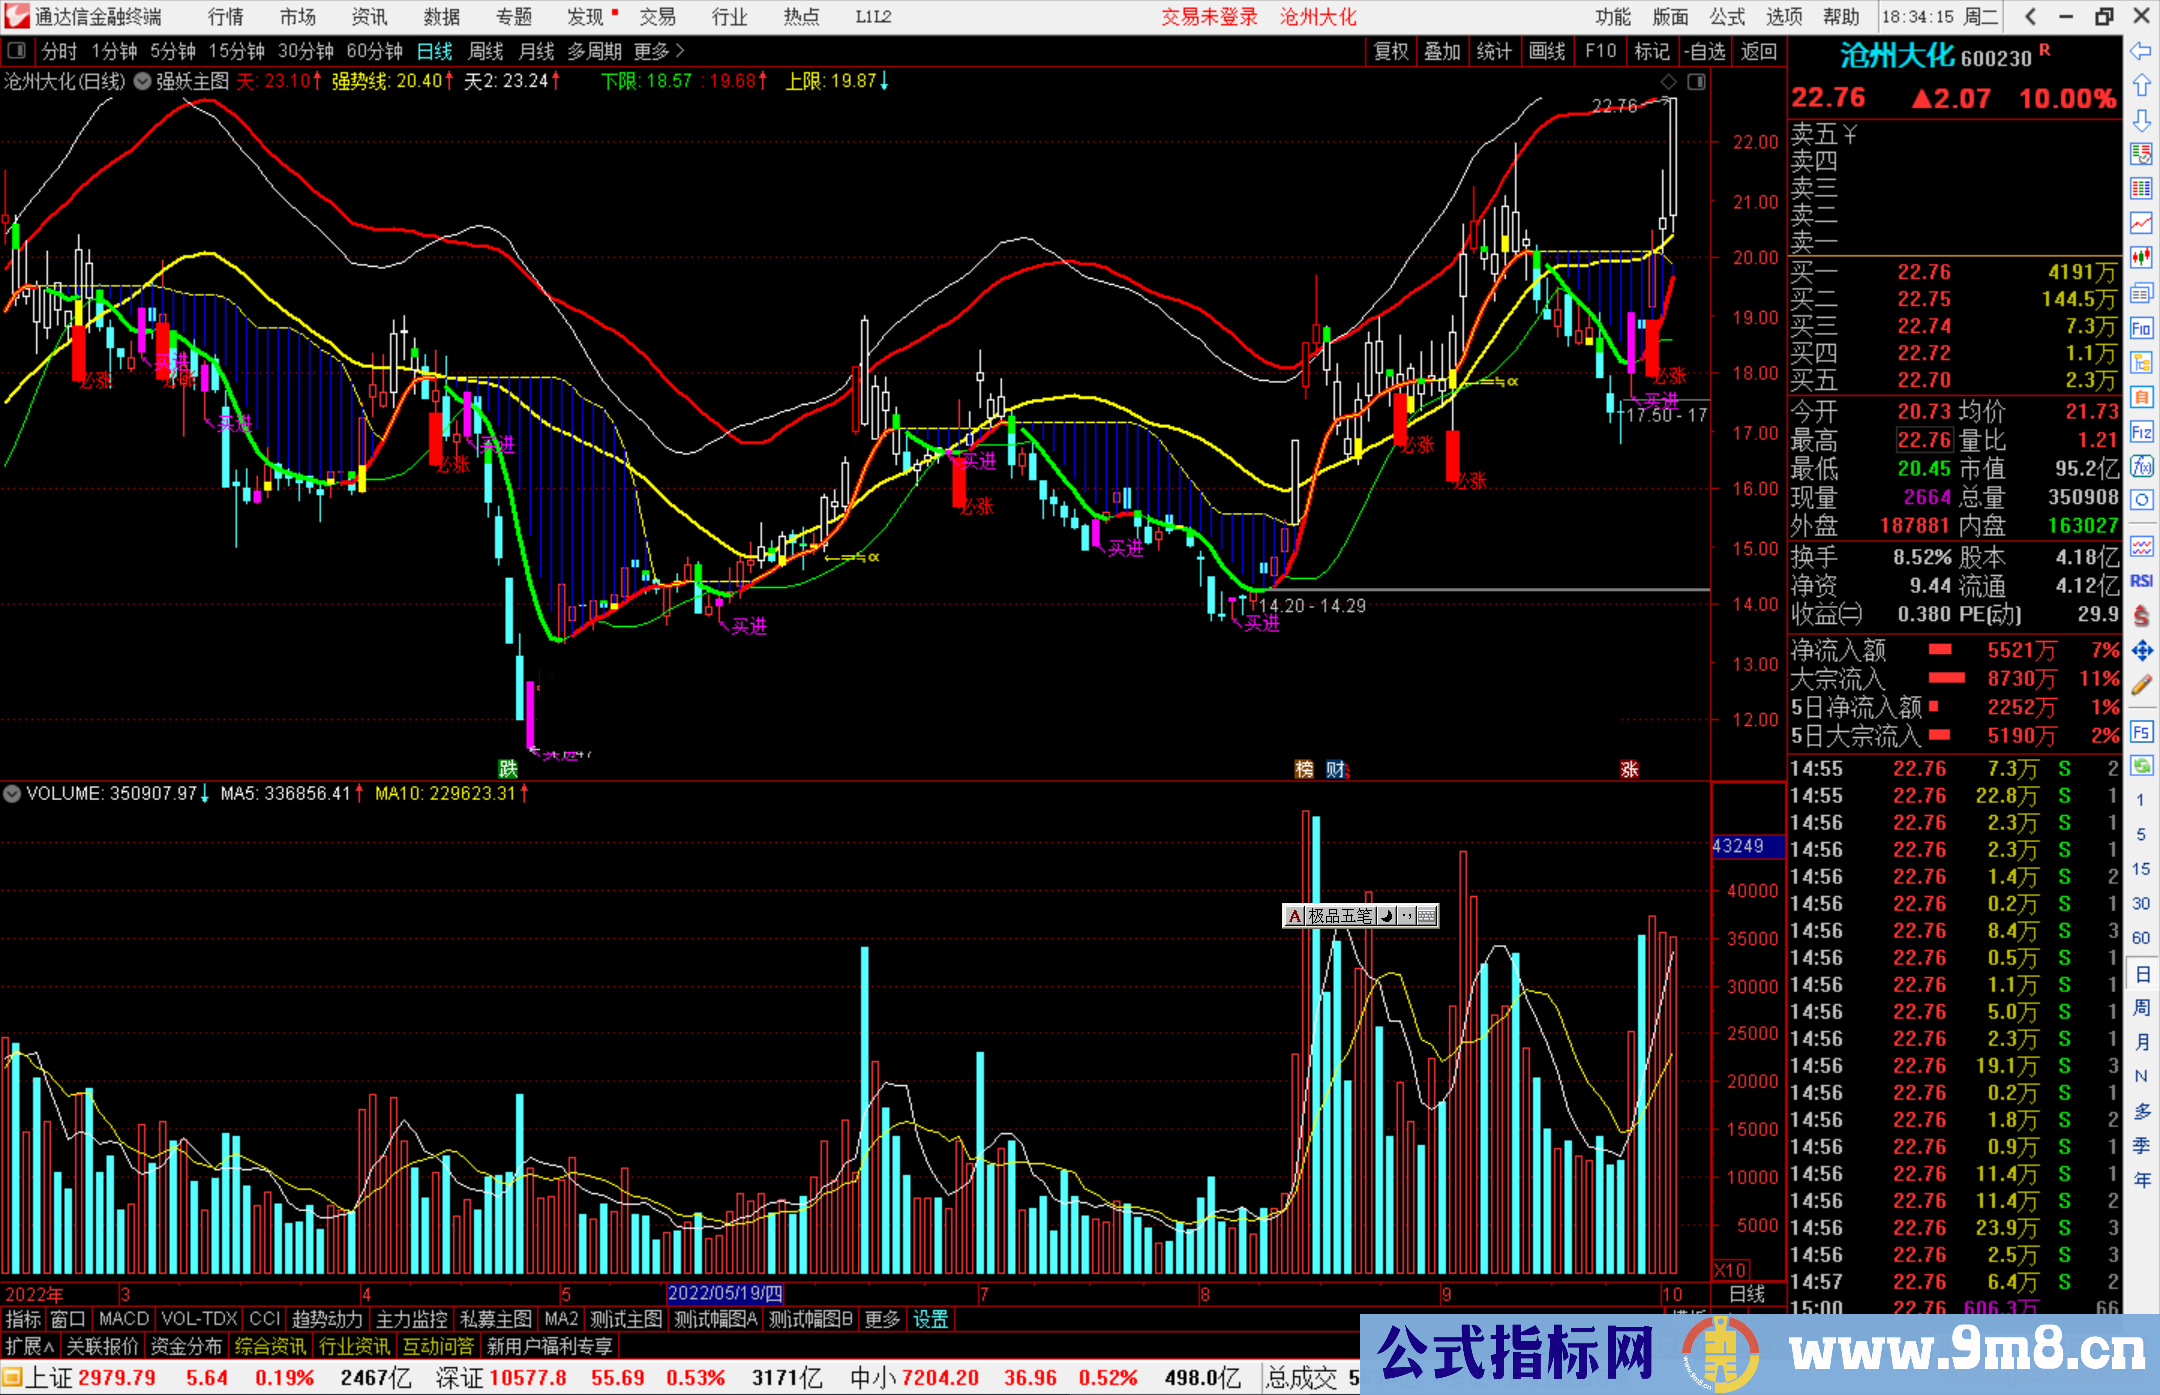
Task: Toggle the 强妖主图 indicator dropdown circle
Action: [x=143, y=82]
